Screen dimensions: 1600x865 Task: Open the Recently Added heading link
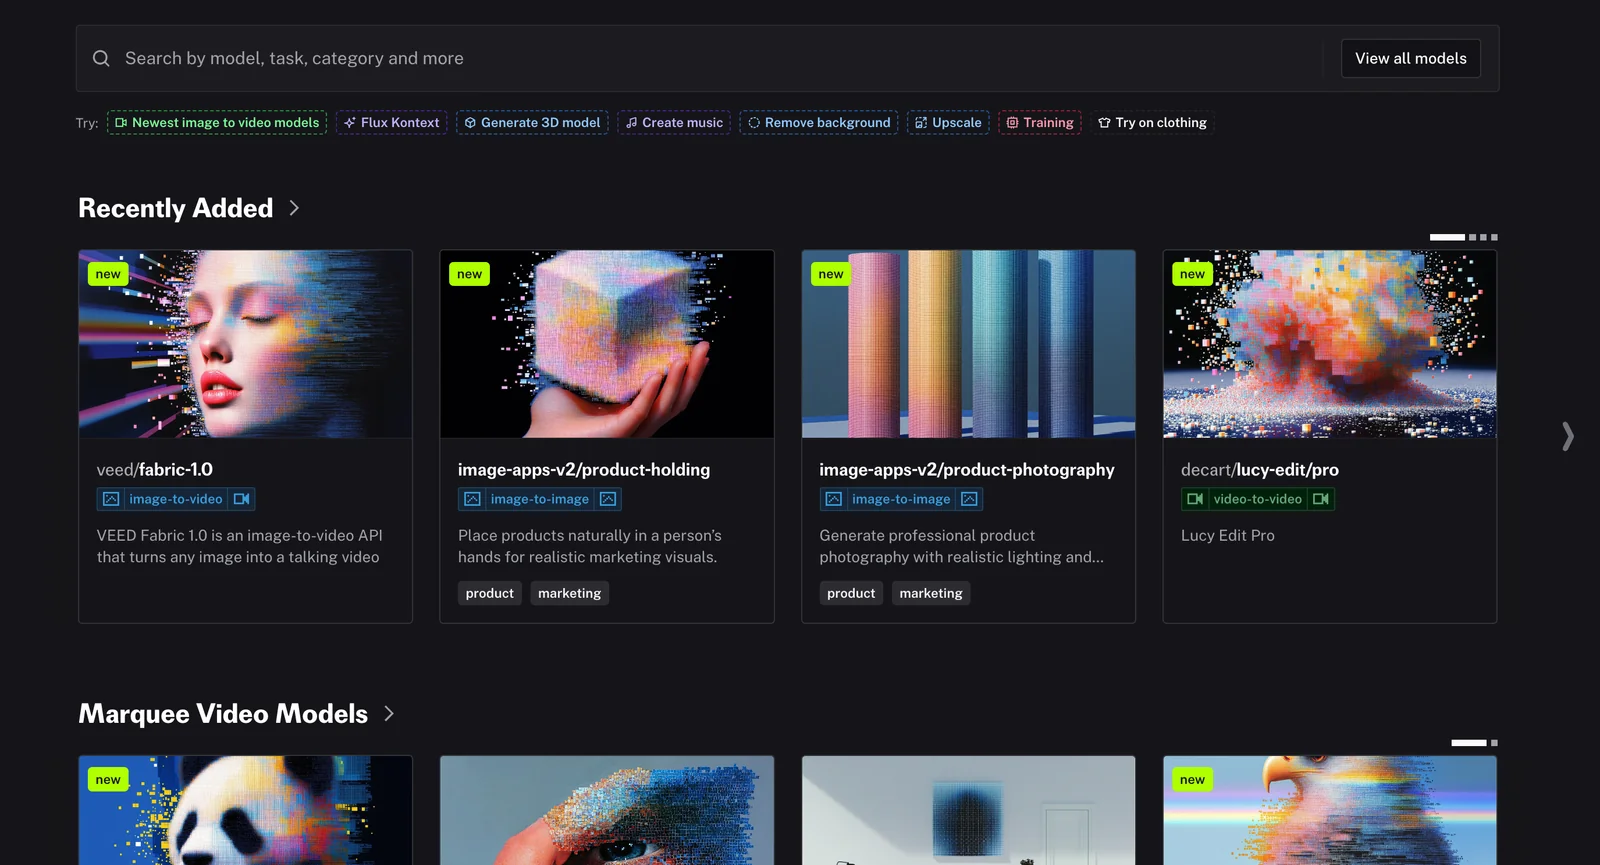tap(176, 208)
